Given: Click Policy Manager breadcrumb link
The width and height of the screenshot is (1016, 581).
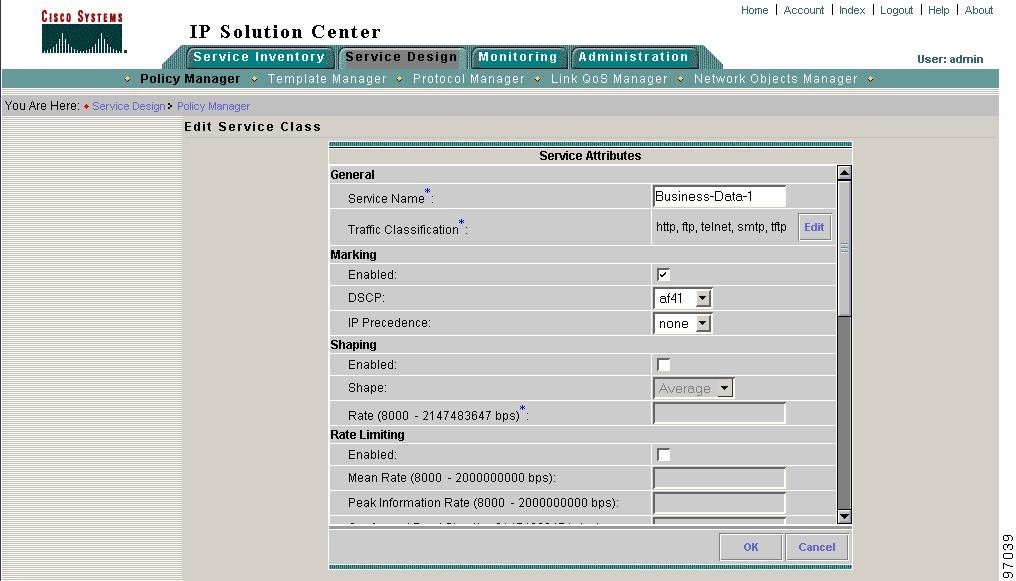Looking at the screenshot, I should (x=213, y=106).
